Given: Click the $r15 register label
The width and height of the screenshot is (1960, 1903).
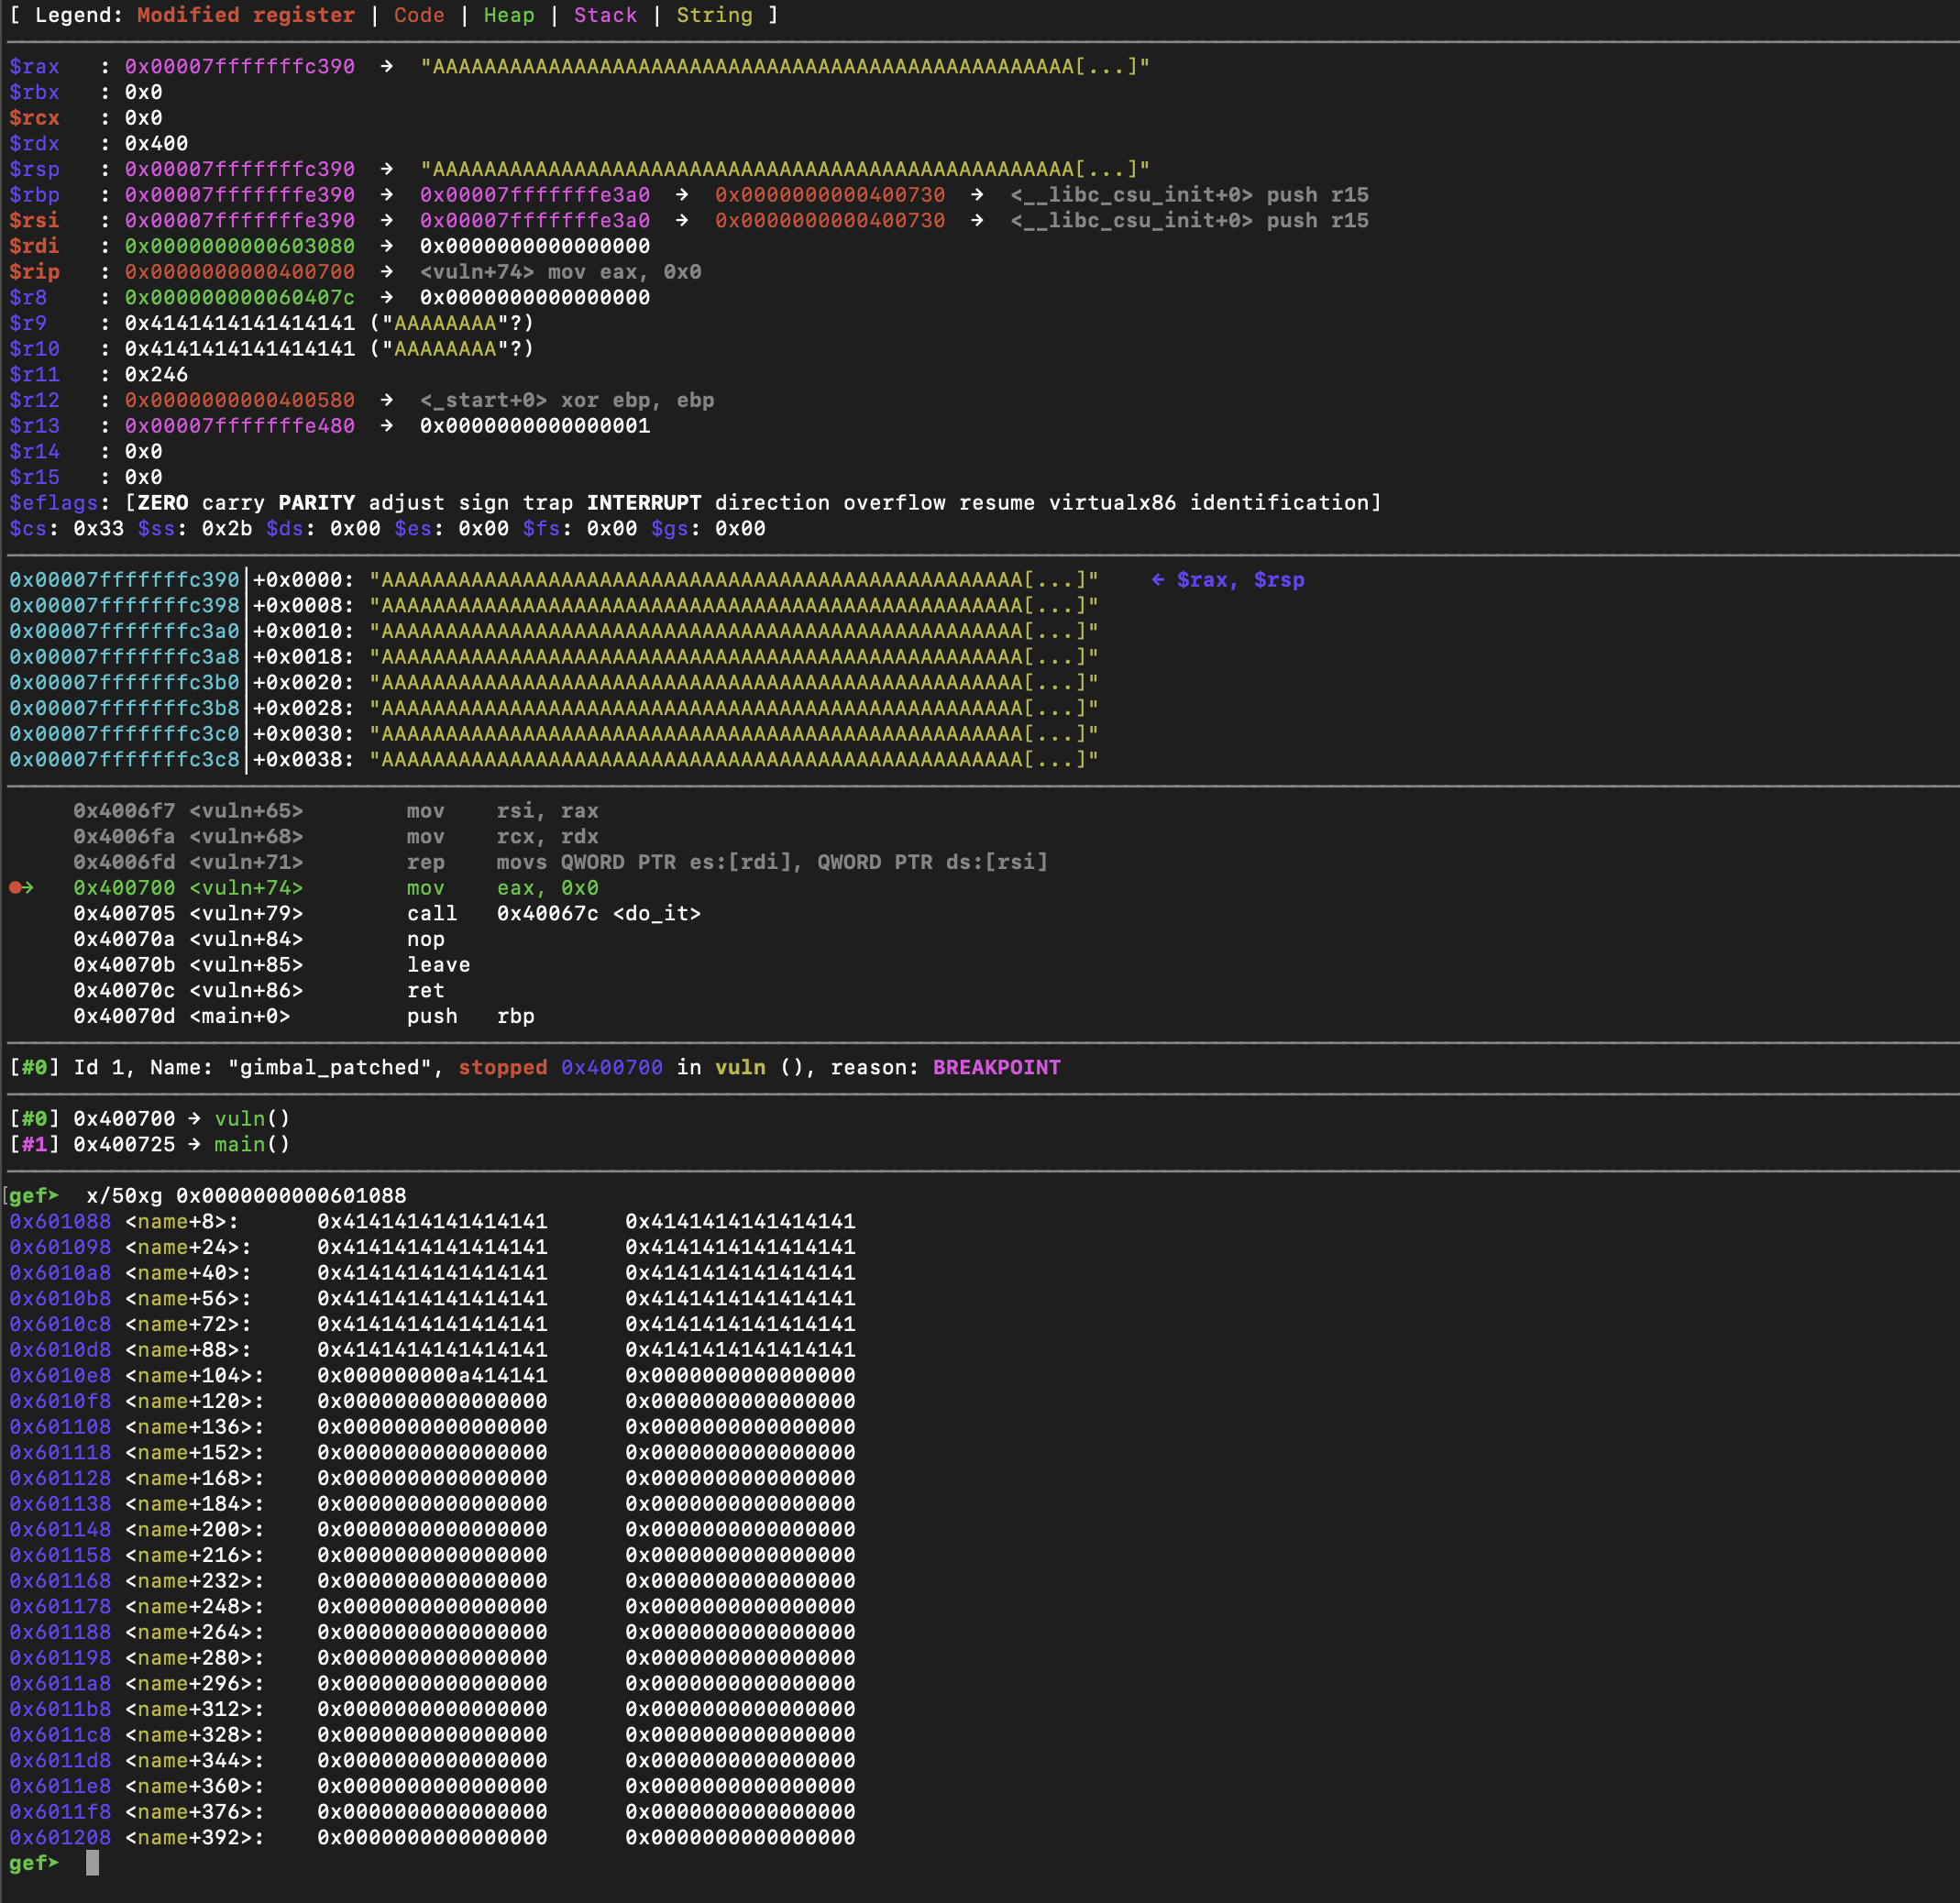Looking at the screenshot, I should (34, 477).
